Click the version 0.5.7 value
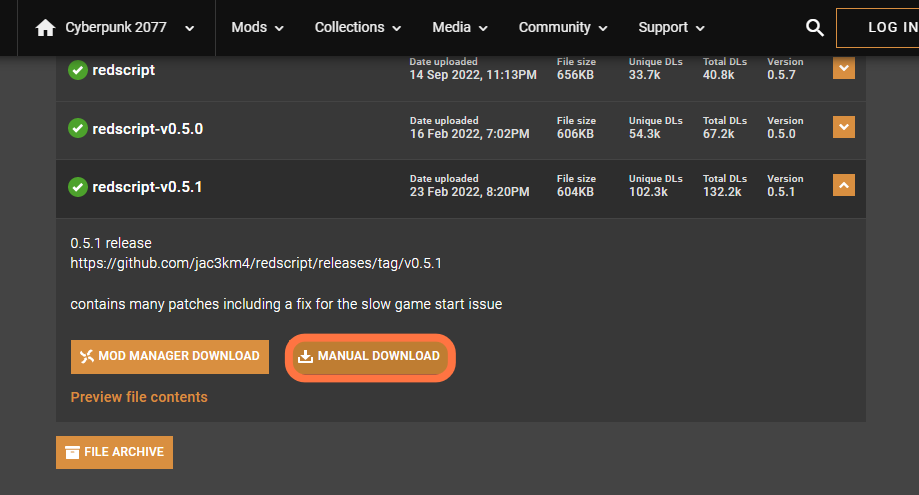This screenshot has width=919, height=495. [x=781, y=75]
